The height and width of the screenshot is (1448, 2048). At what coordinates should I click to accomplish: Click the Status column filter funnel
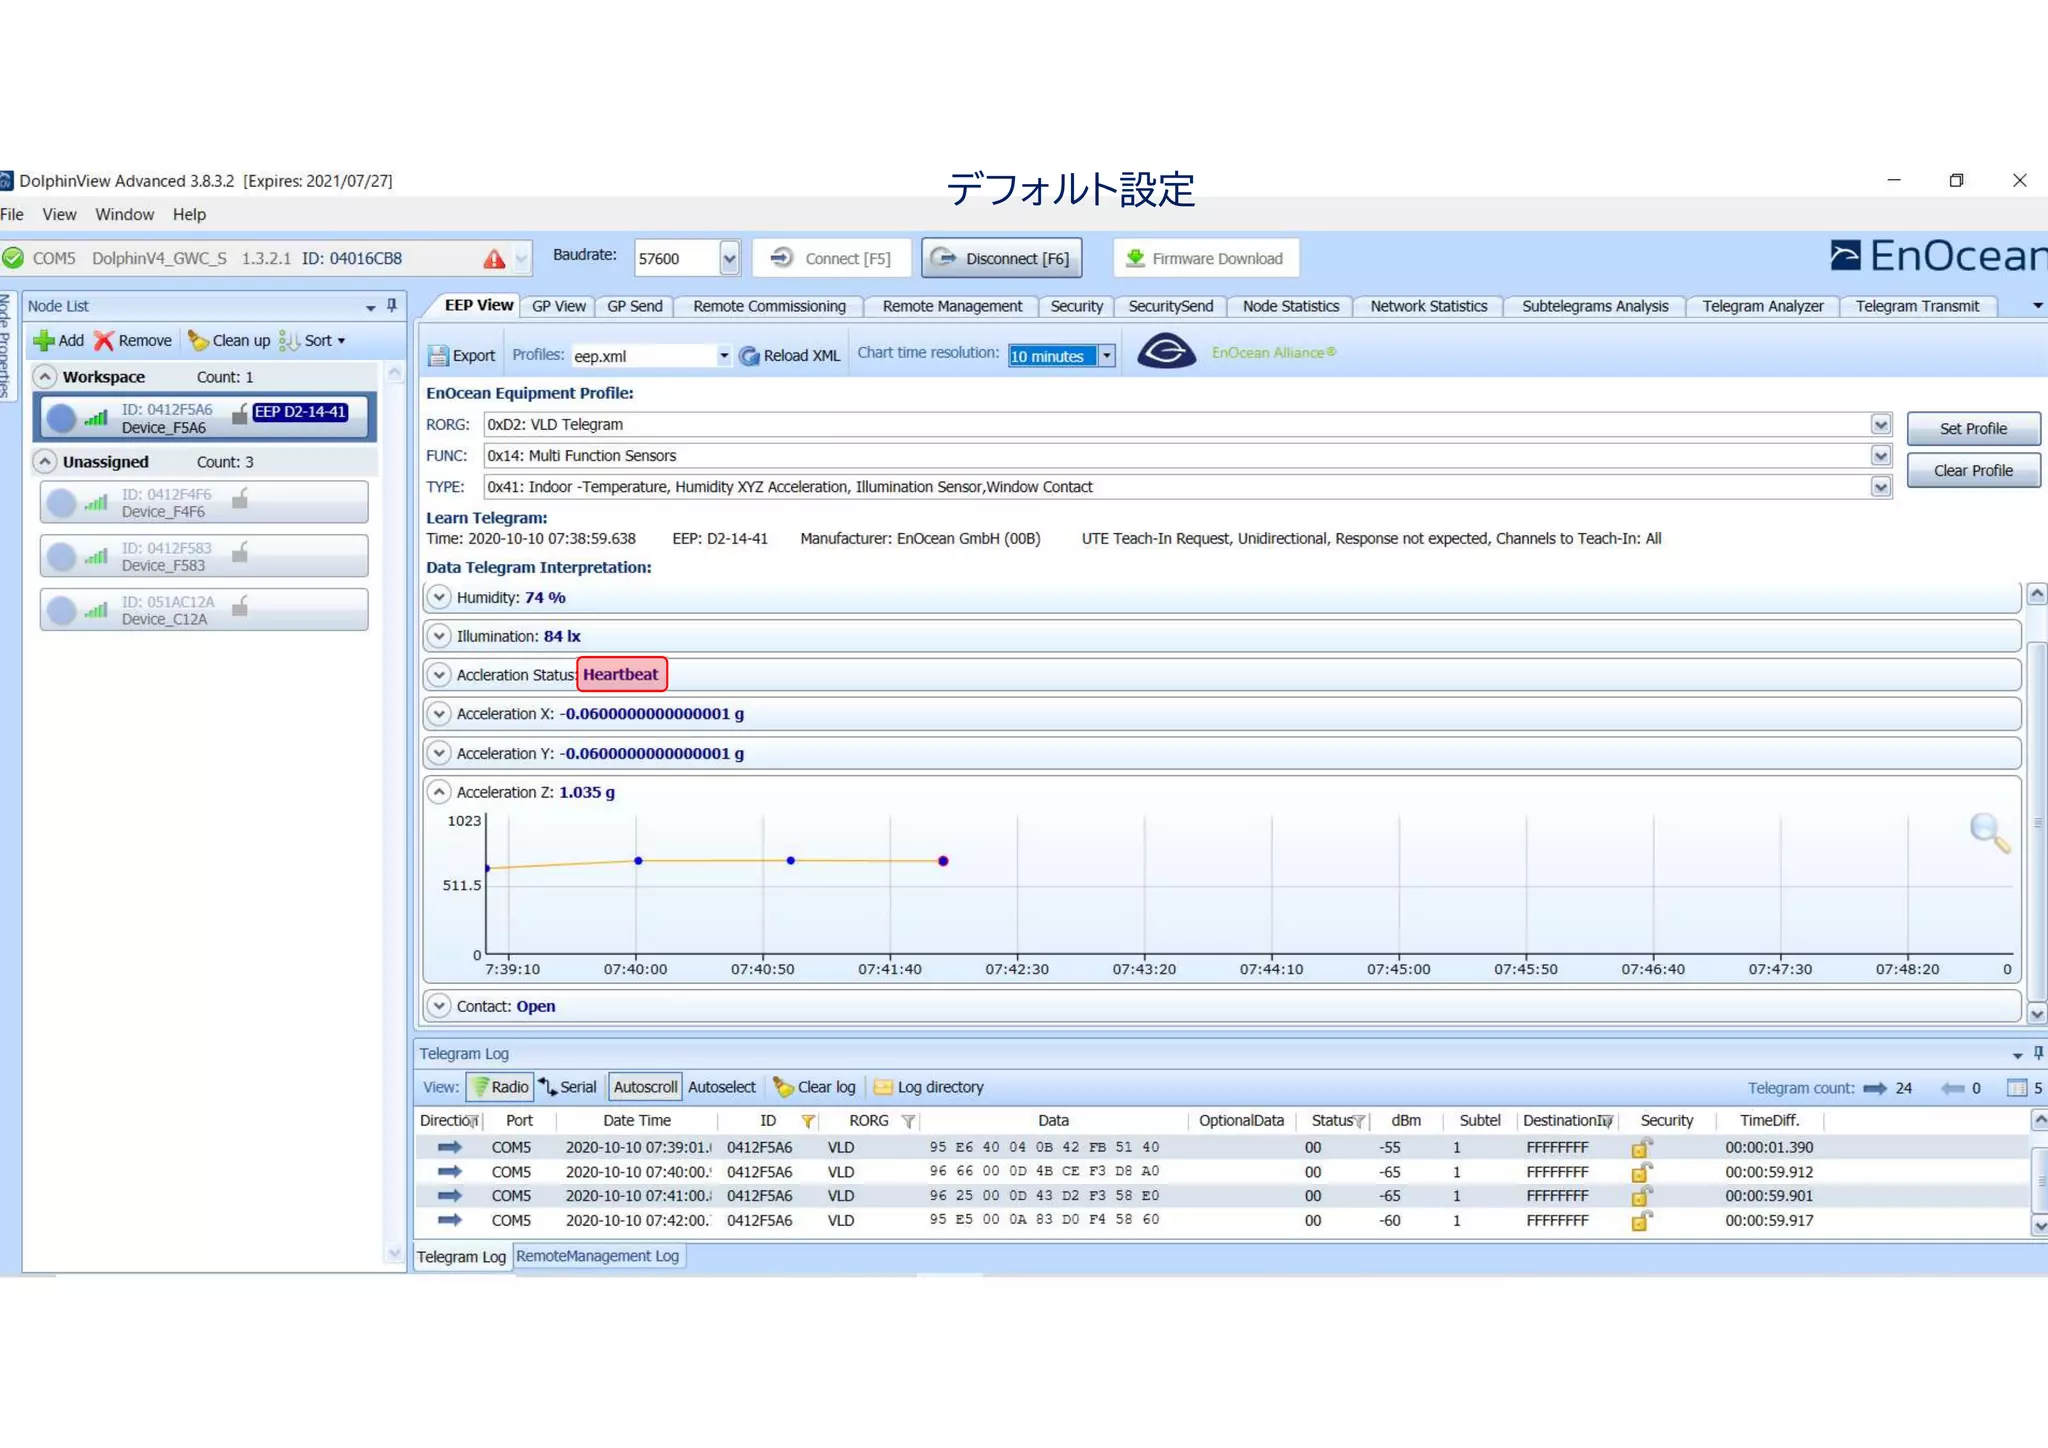pyautogui.click(x=1359, y=1122)
